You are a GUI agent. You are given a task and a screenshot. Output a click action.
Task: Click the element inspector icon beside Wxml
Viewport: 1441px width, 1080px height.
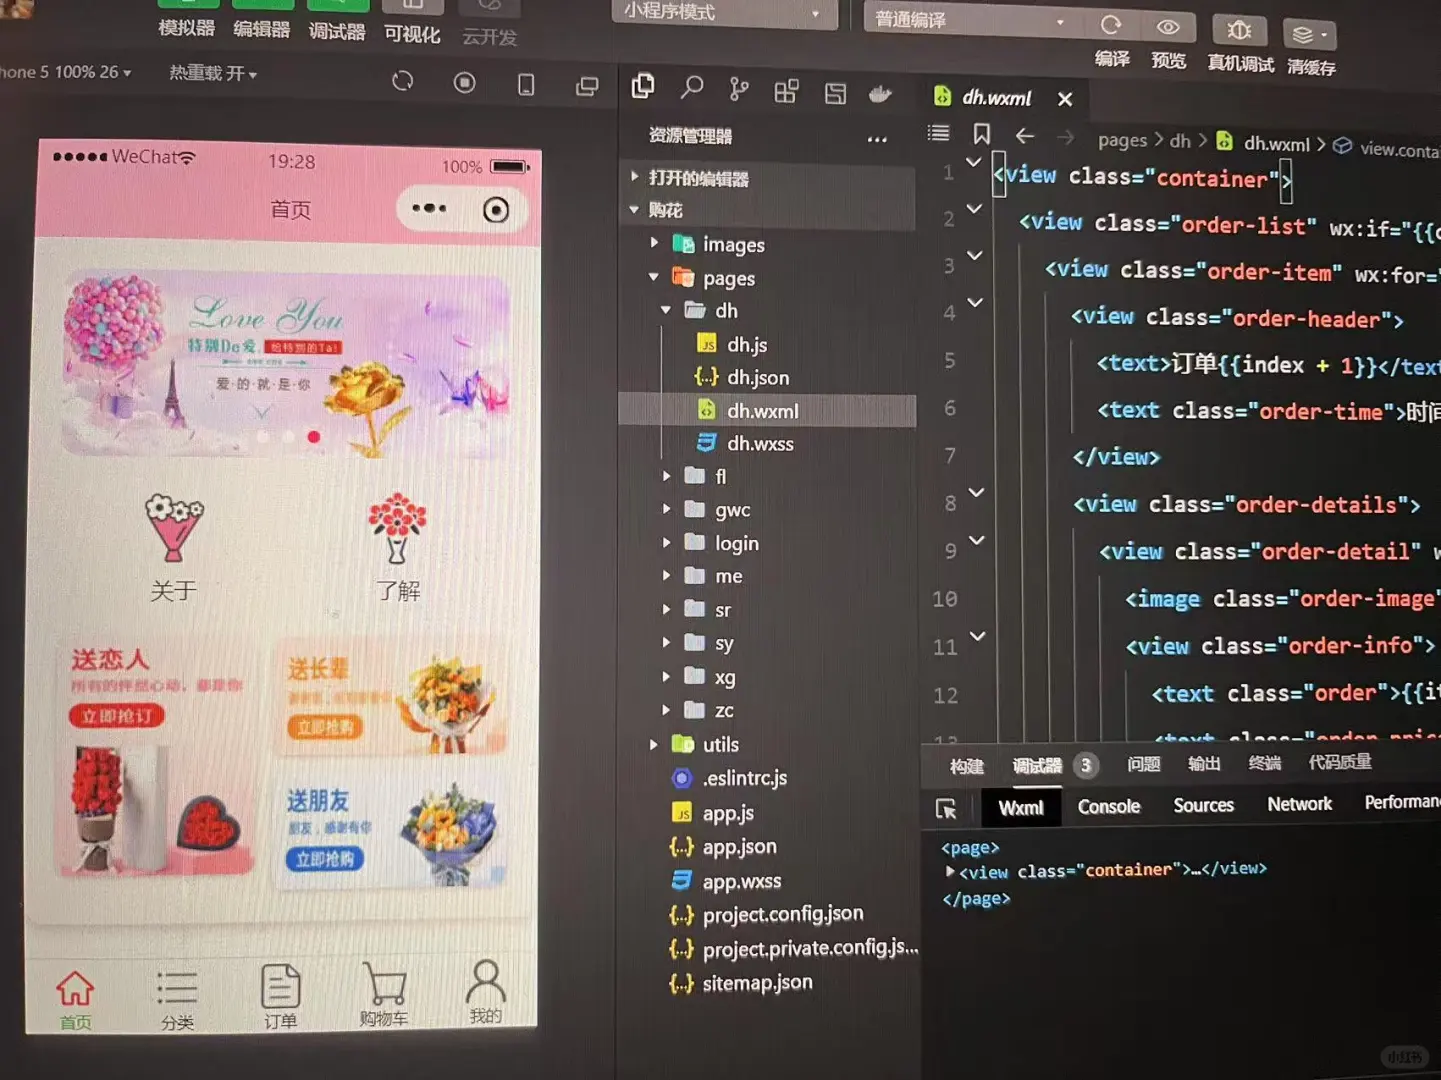coord(946,808)
